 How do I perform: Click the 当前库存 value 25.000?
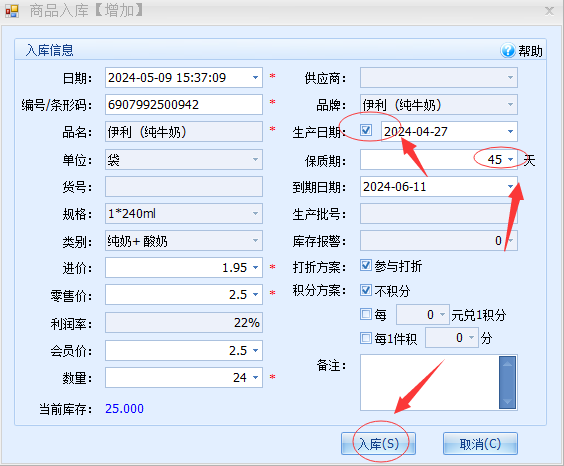point(124,409)
